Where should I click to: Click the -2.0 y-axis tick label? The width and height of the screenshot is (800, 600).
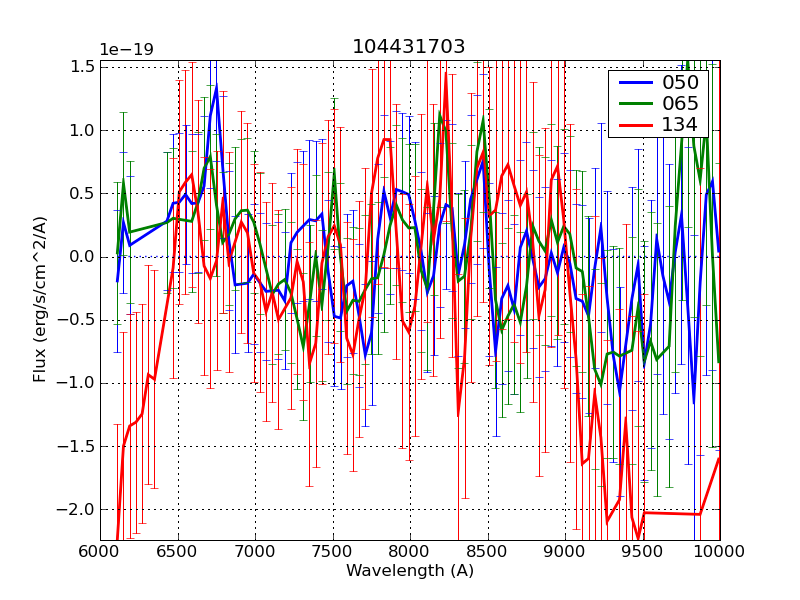tap(79, 510)
